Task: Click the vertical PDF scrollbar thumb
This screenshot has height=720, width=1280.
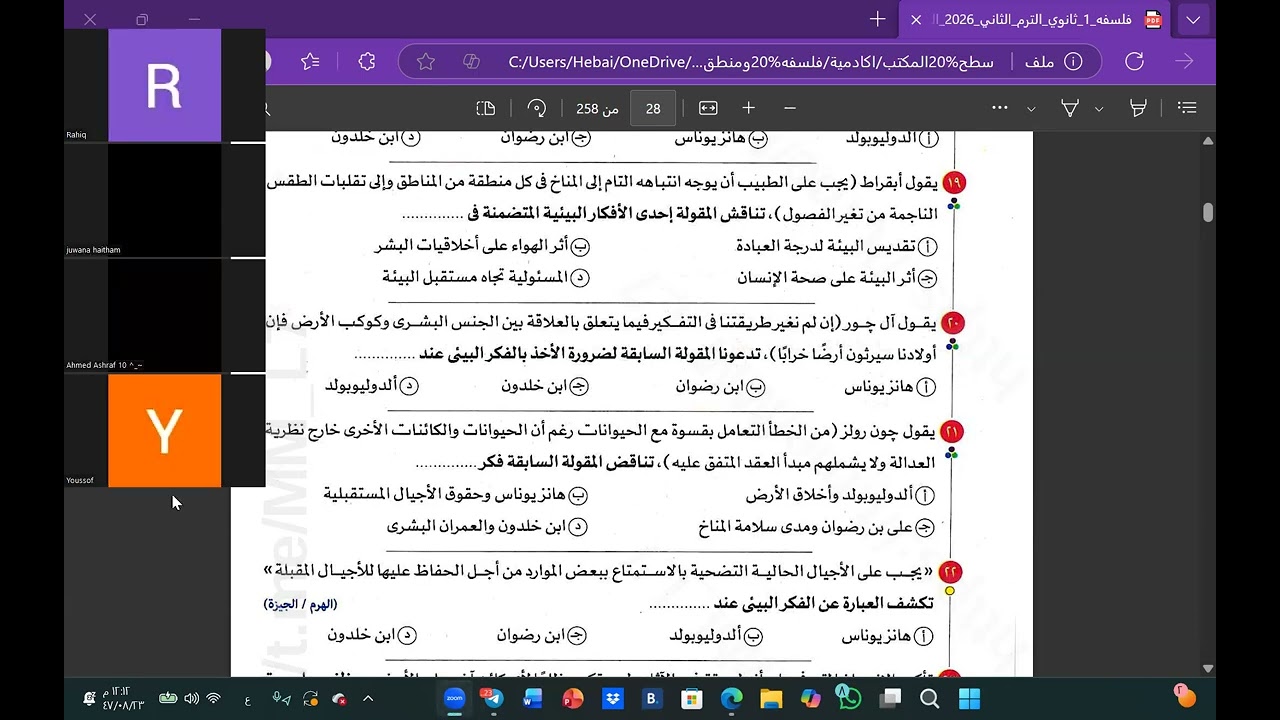Action: (x=1208, y=212)
